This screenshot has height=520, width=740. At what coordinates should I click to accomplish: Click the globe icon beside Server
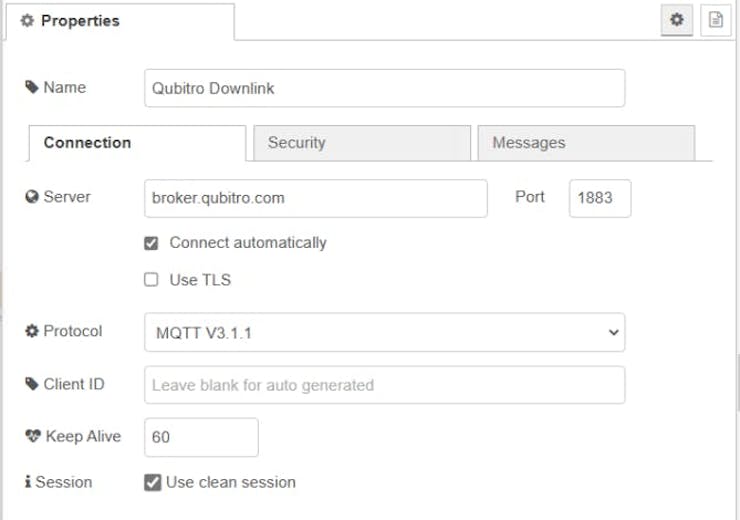31,197
